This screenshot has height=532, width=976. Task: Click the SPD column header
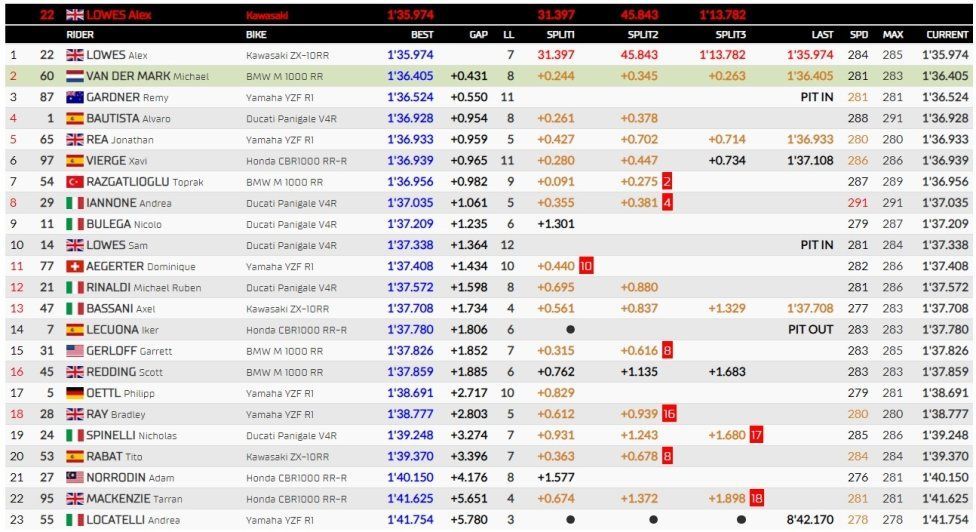(859, 35)
